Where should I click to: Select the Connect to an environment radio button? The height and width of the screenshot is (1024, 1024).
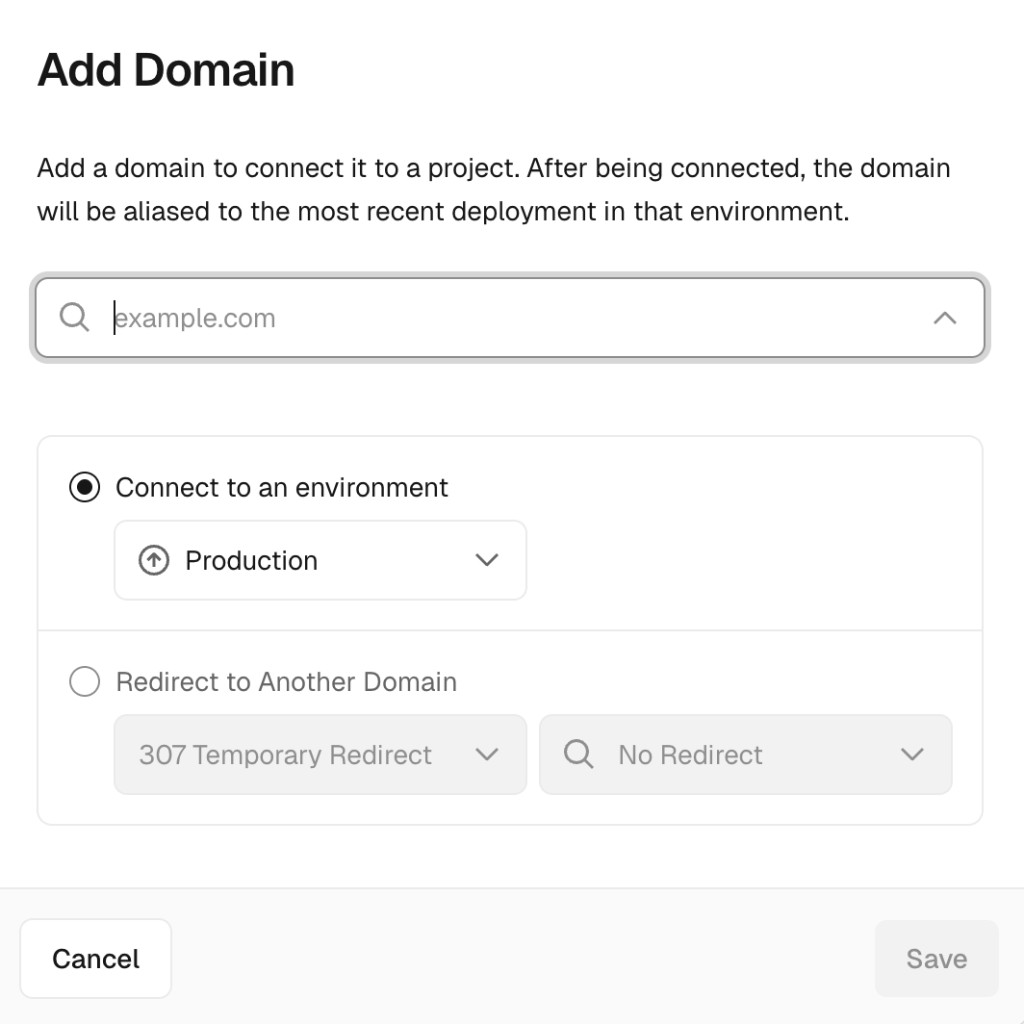pyautogui.click(x=85, y=488)
